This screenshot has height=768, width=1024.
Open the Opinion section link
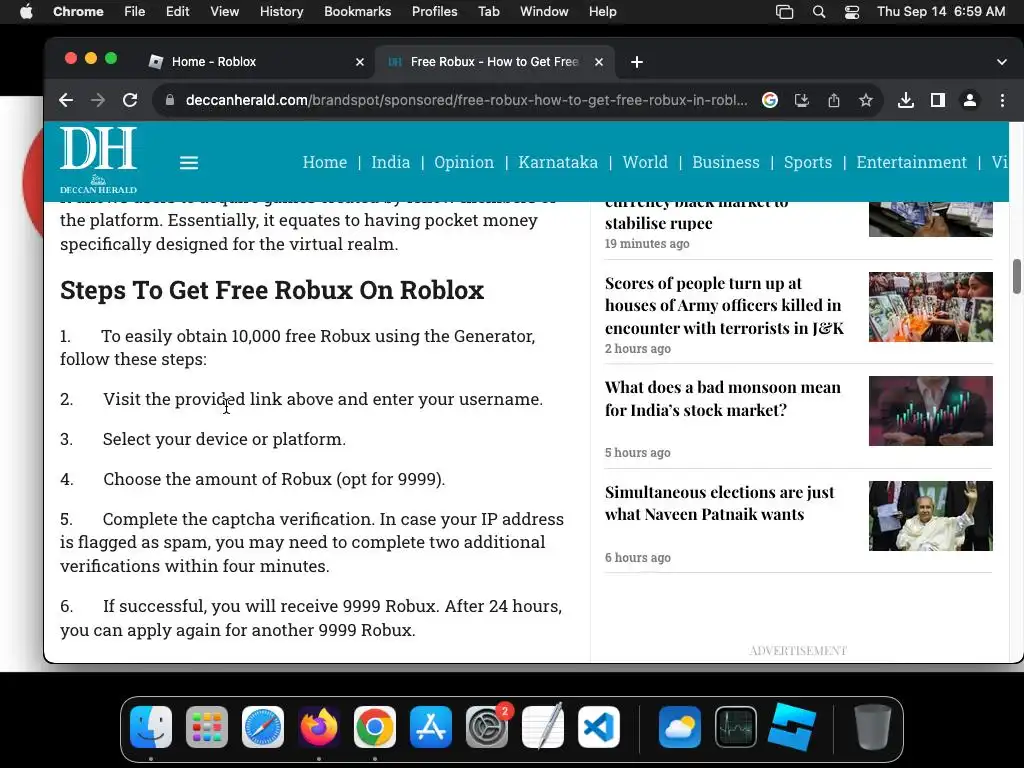[464, 162]
